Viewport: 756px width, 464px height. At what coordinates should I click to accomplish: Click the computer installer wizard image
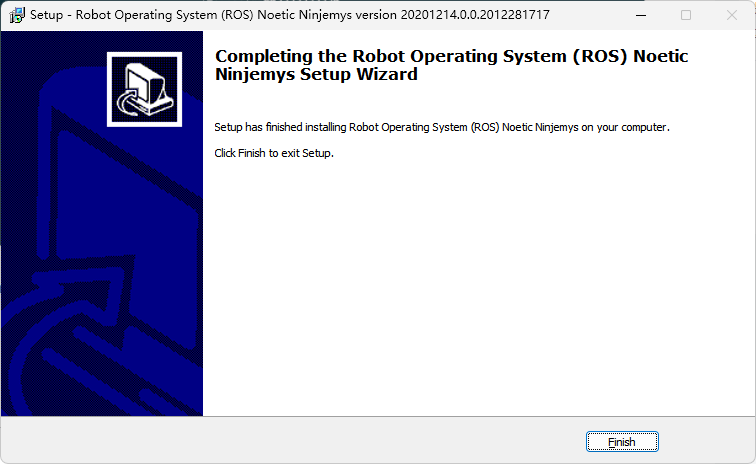(145, 90)
